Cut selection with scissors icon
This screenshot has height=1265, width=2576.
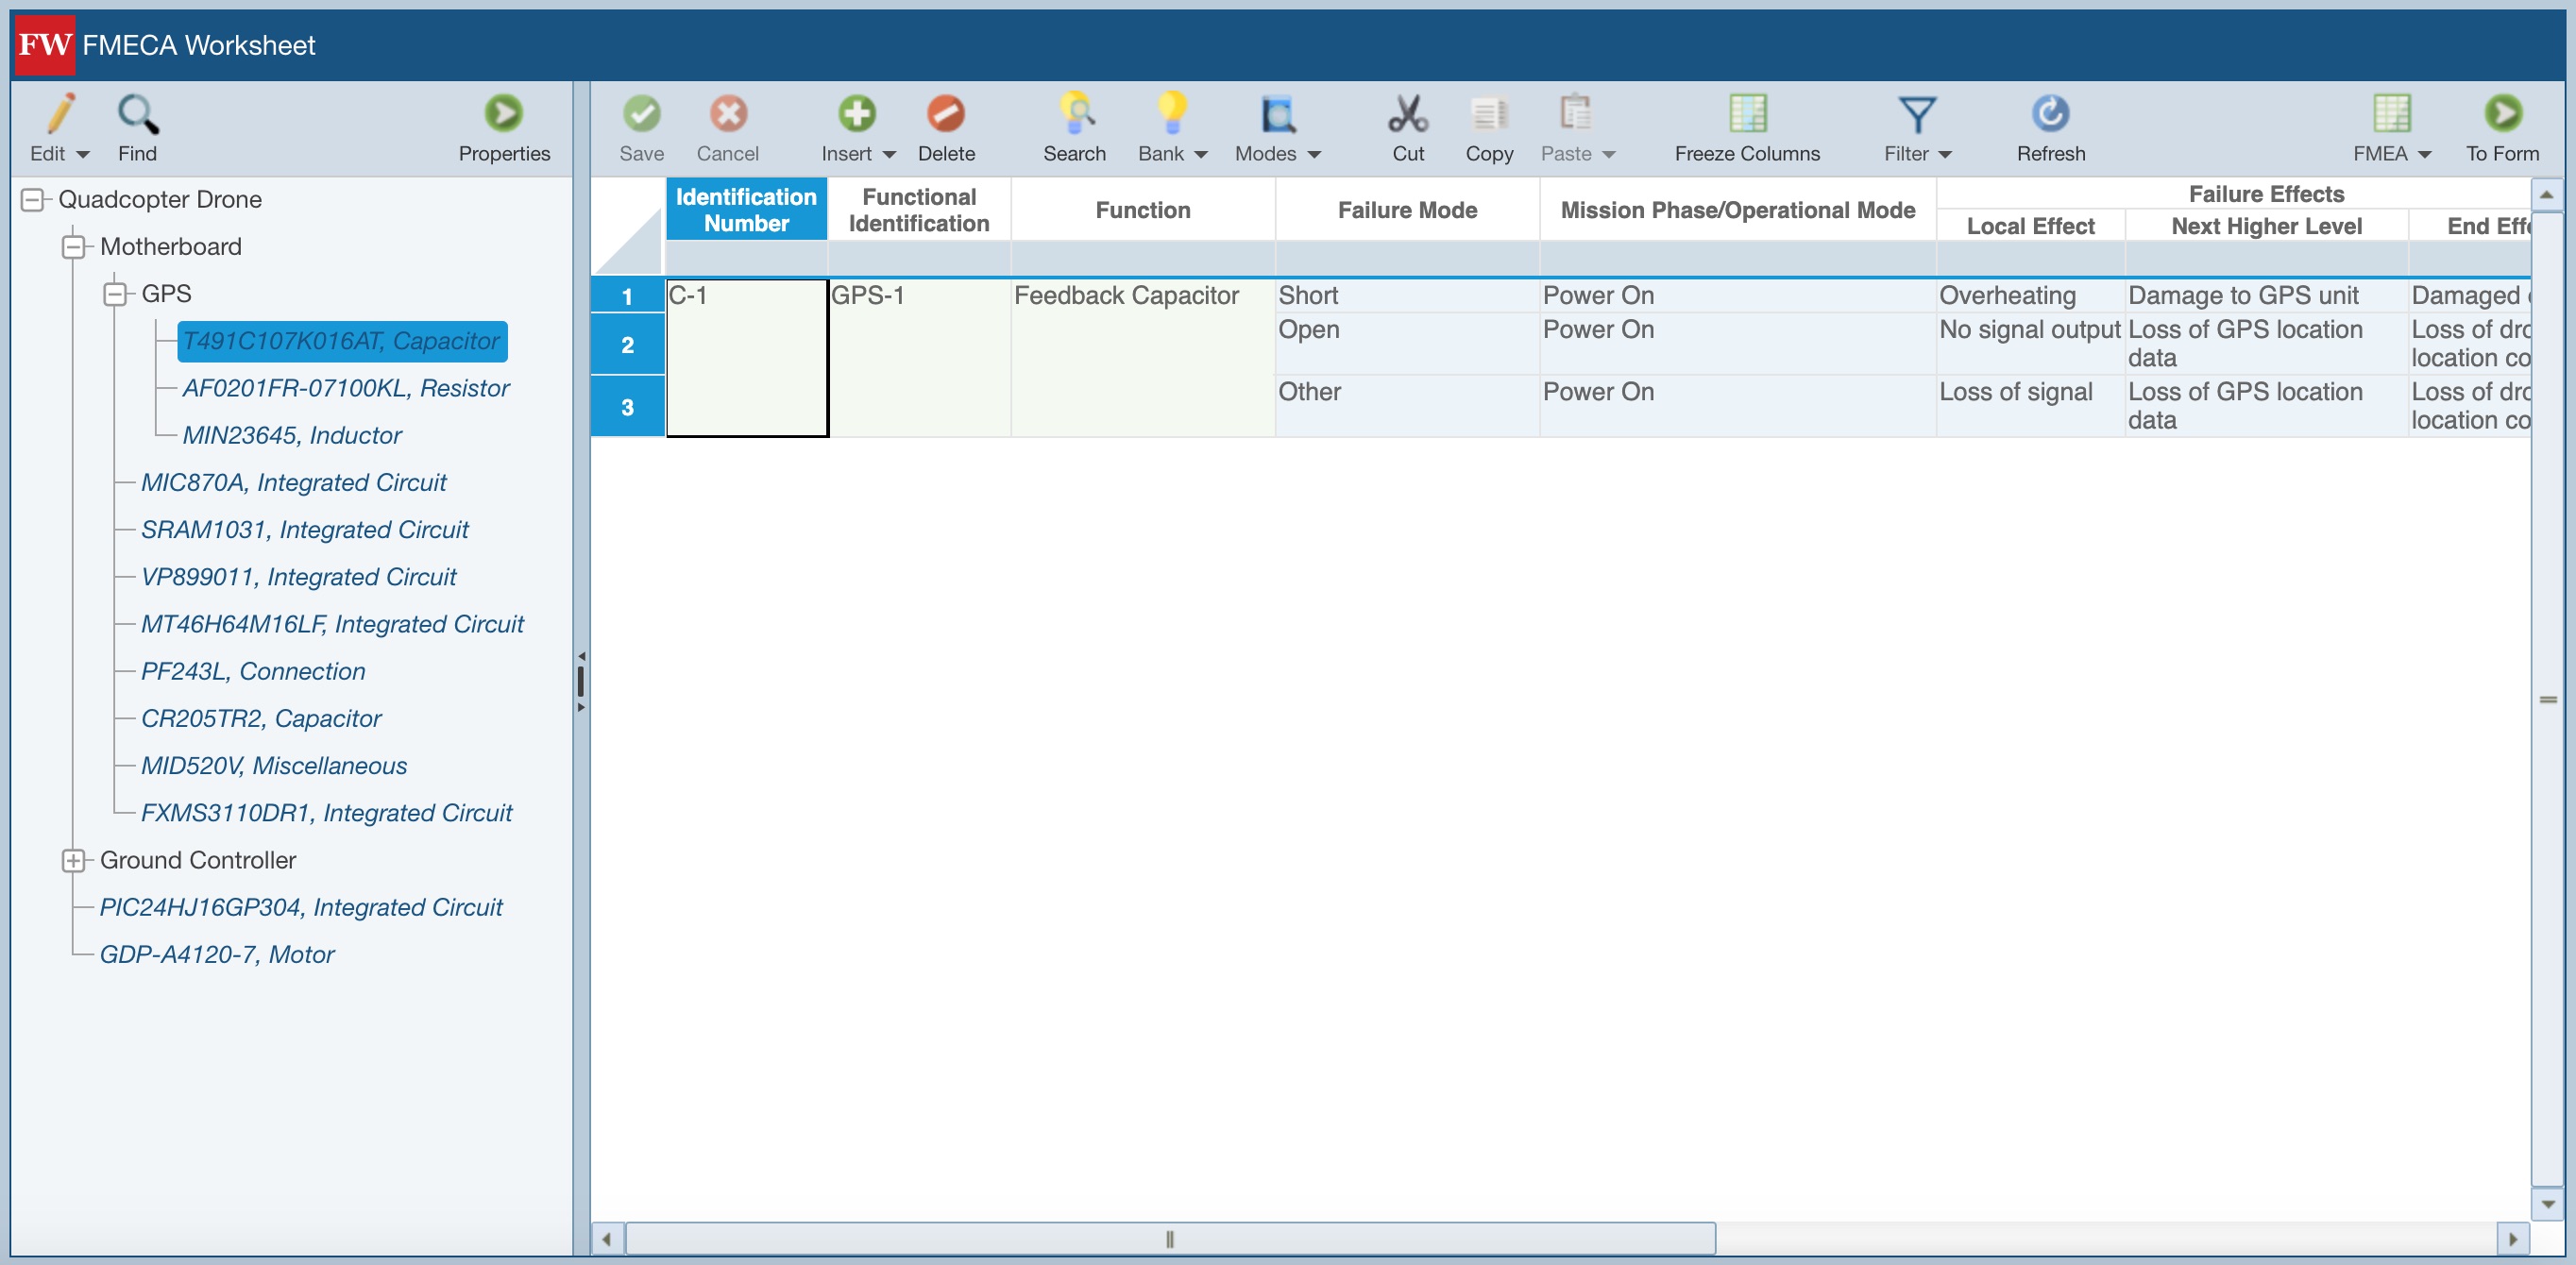coord(1408,113)
